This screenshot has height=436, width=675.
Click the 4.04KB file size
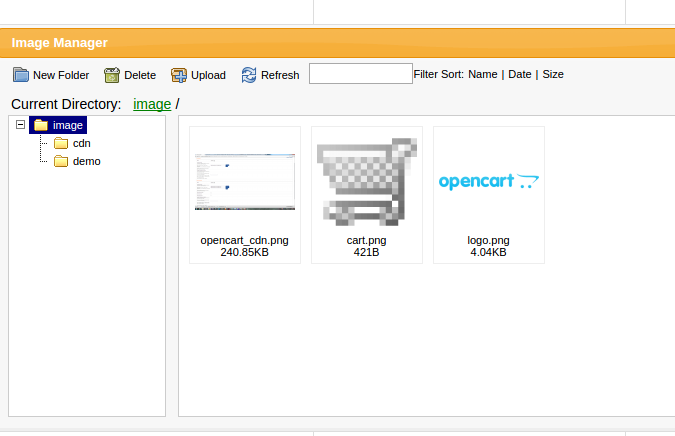pyautogui.click(x=489, y=252)
